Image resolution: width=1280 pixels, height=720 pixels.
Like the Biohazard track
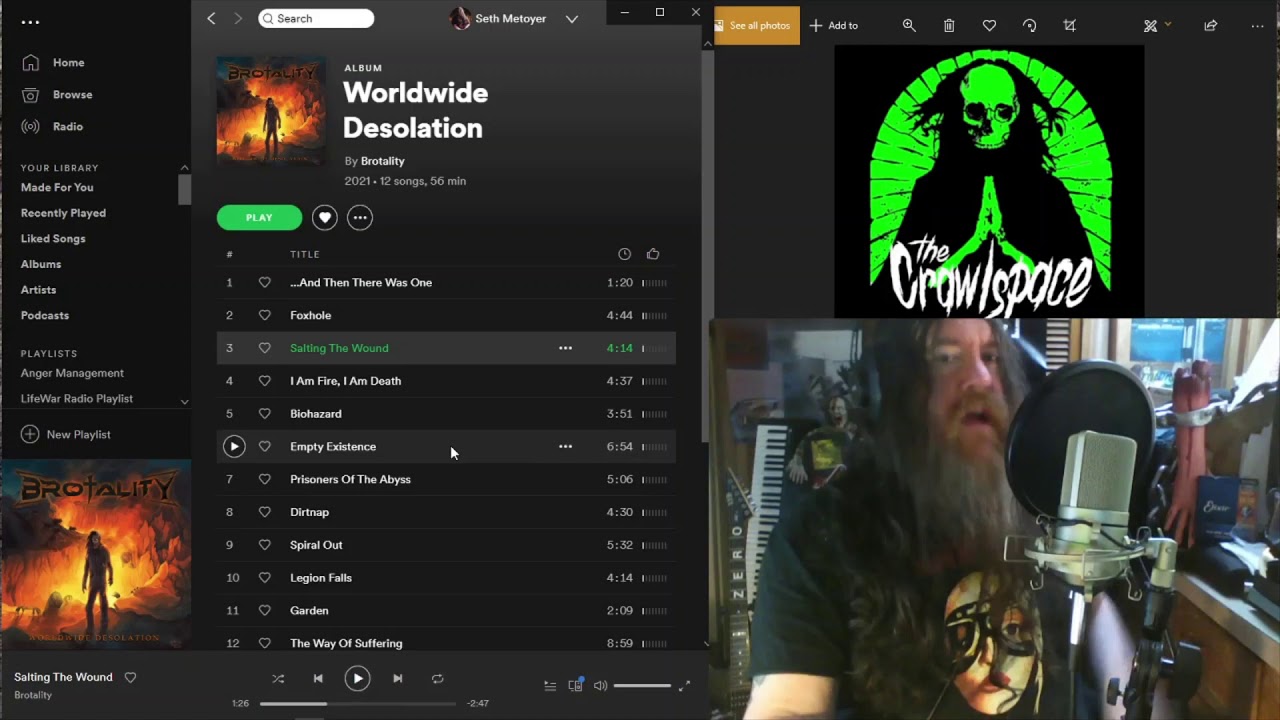(x=264, y=414)
